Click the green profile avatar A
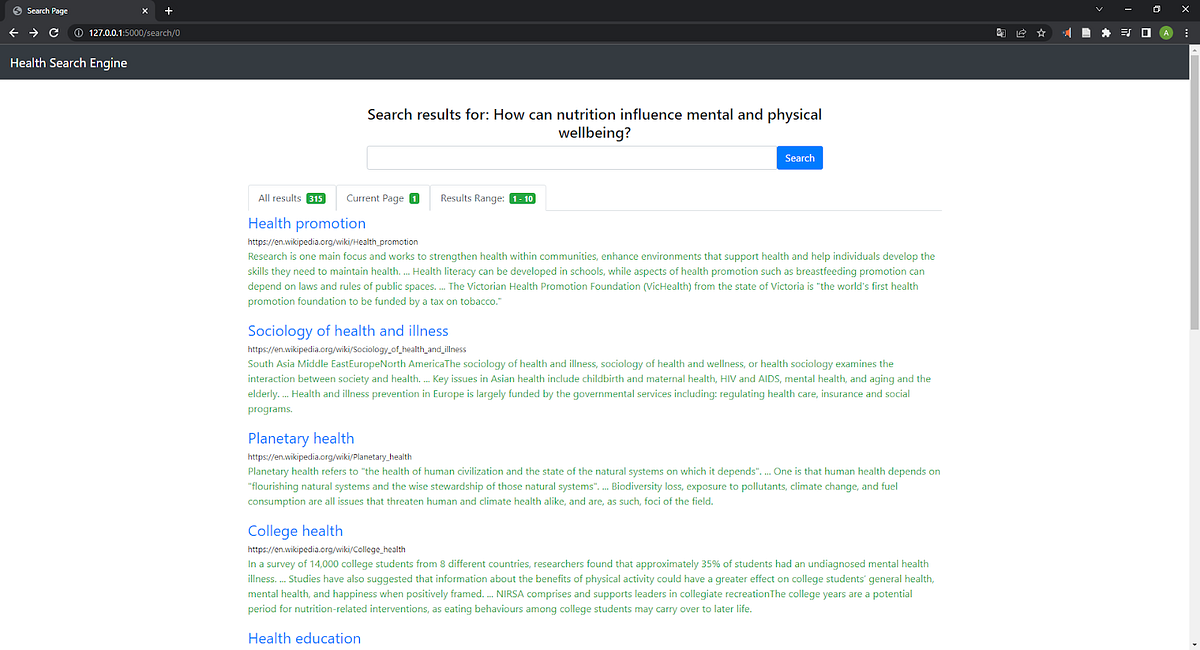The height and width of the screenshot is (650, 1200). pyautogui.click(x=1166, y=32)
